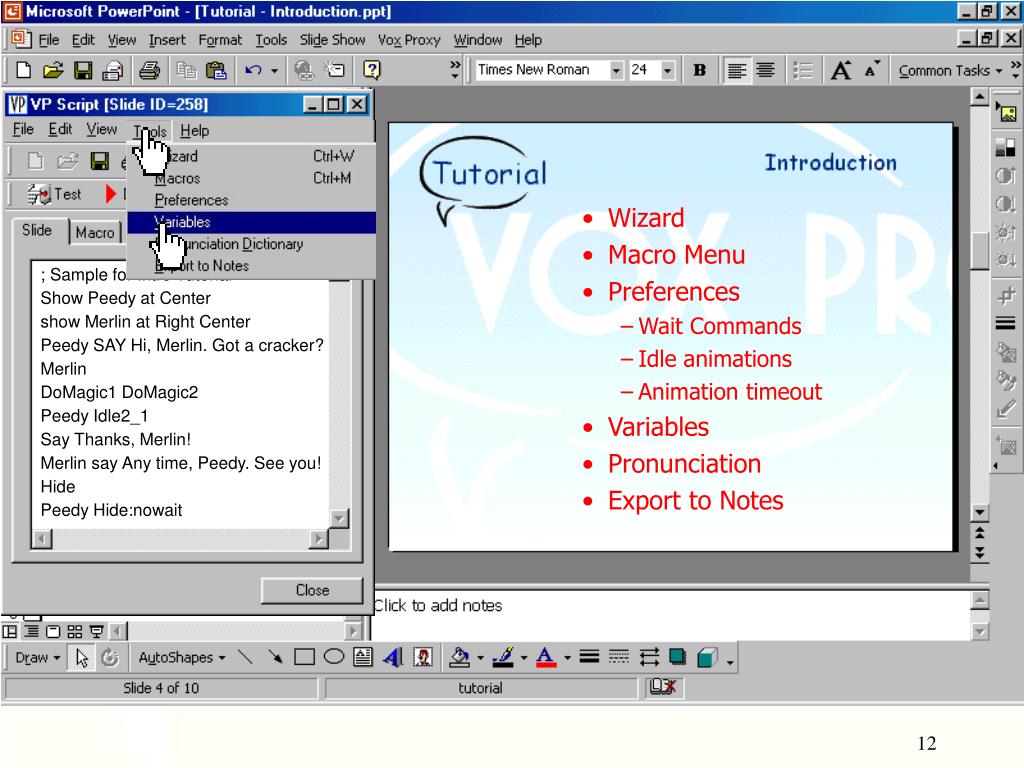Select the Rectangle drawing tool
This screenshot has width=1024, height=768.
tap(304, 657)
